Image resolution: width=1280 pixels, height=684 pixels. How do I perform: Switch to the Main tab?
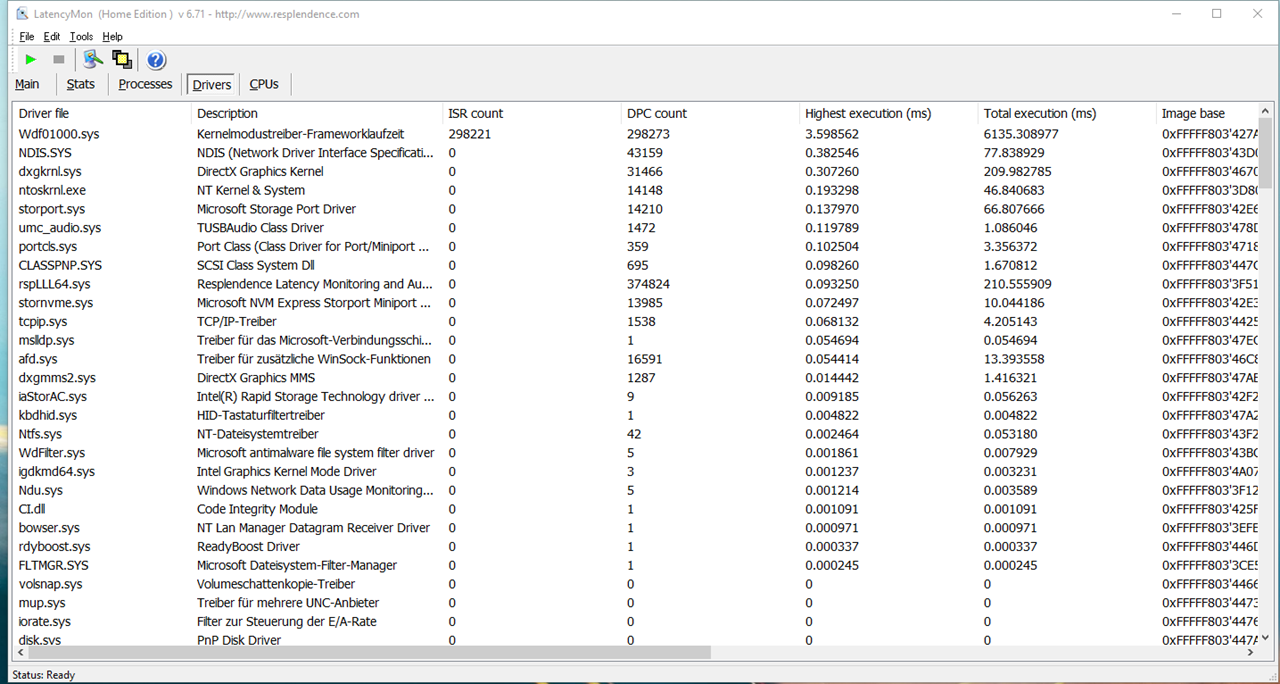coord(28,84)
